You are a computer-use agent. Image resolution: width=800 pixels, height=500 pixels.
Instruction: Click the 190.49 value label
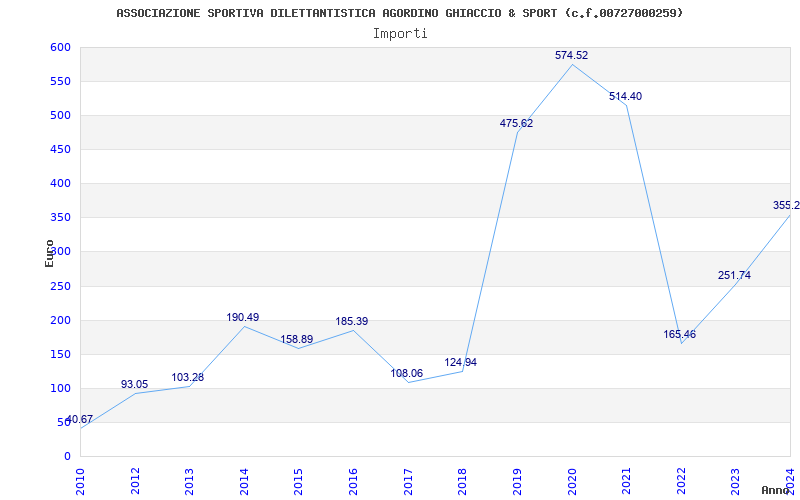pos(243,317)
